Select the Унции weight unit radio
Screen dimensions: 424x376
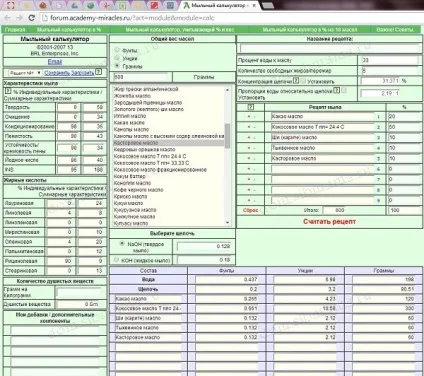tap(117, 58)
